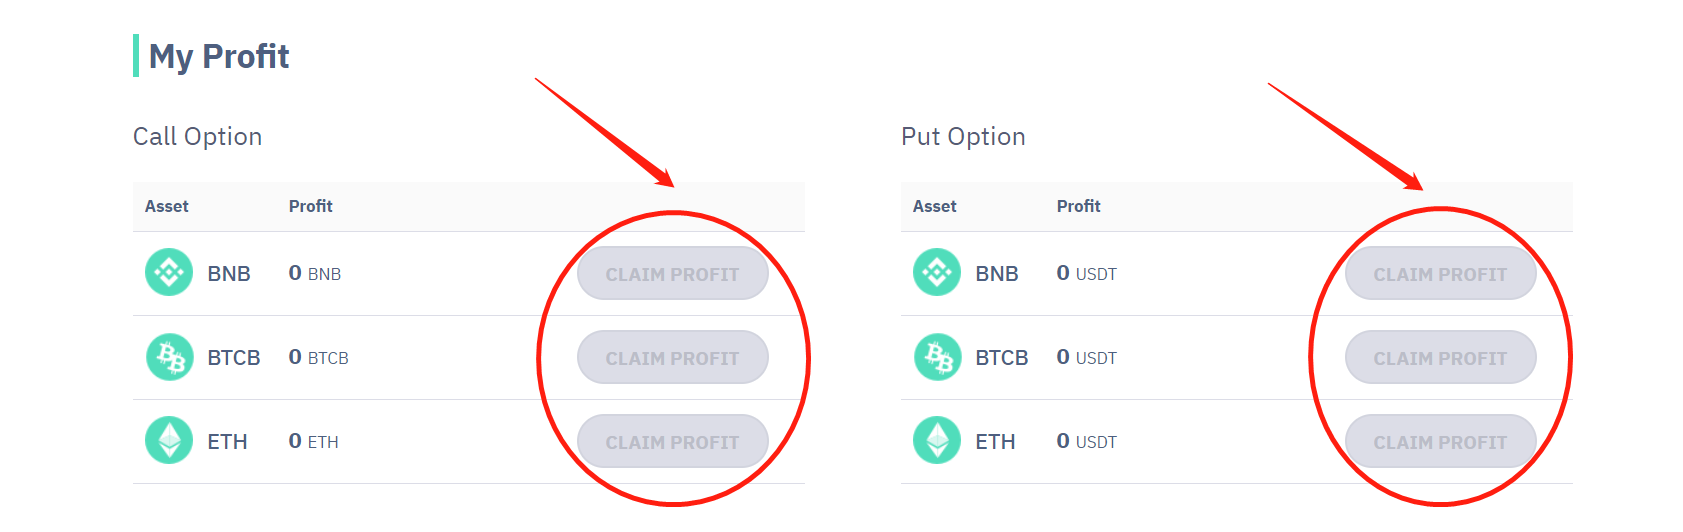
Task: Claim profit for ETH Call Option
Action: point(672,442)
